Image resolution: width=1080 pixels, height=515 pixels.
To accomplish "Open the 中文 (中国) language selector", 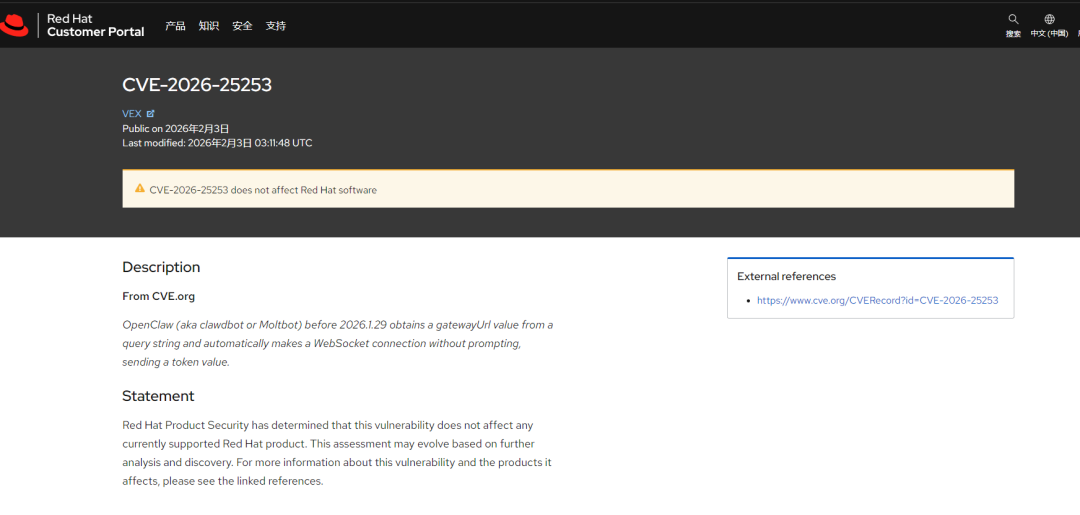I will click(x=1049, y=34).
